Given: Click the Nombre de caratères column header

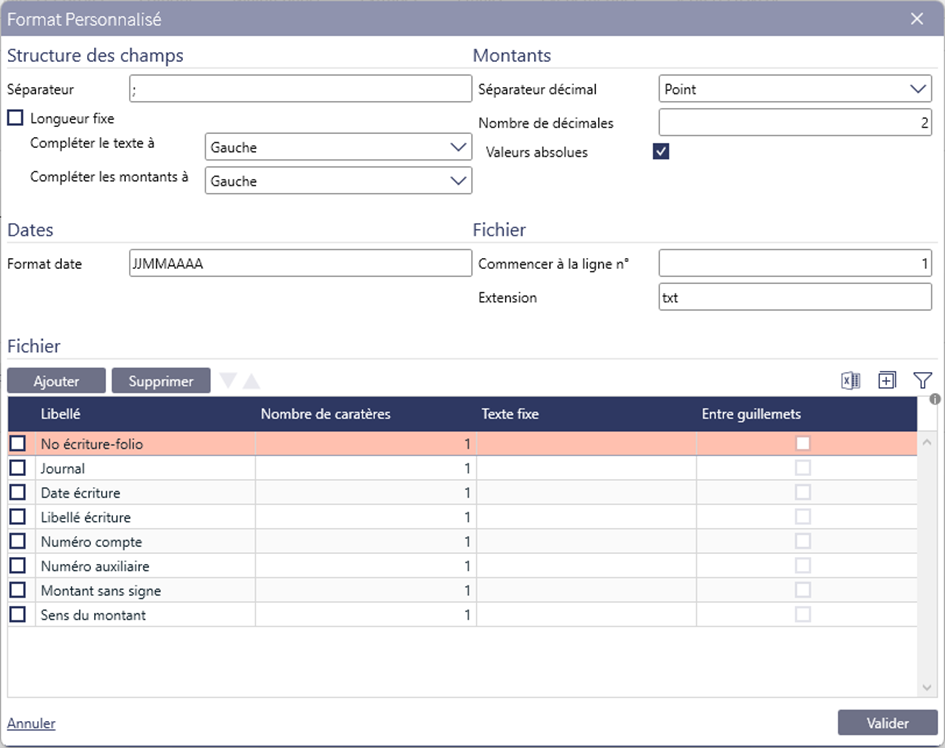Looking at the screenshot, I should (325, 414).
